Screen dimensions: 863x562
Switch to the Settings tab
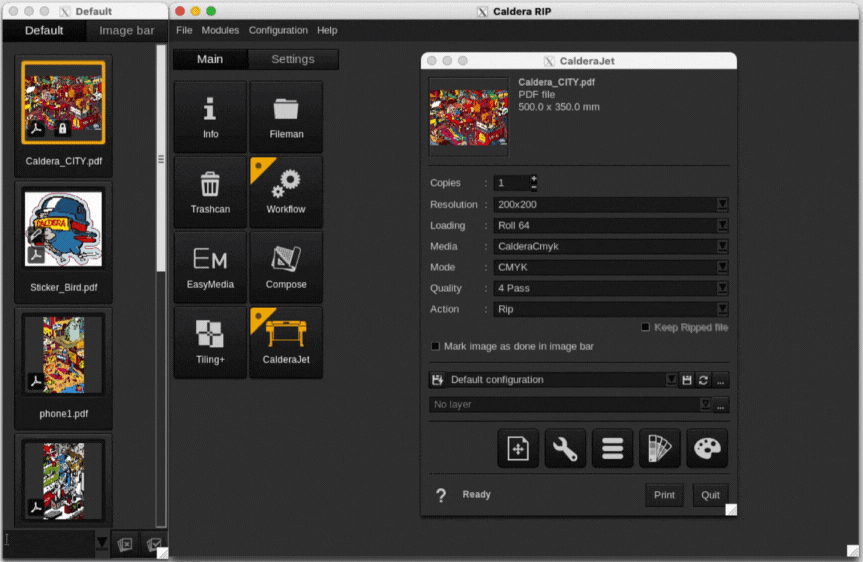293,59
